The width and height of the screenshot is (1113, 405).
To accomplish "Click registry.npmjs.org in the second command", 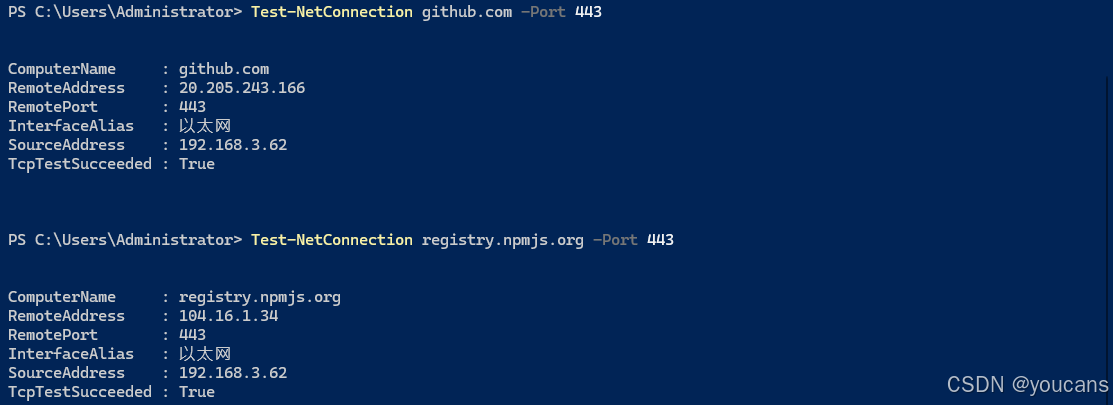I will (503, 240).
